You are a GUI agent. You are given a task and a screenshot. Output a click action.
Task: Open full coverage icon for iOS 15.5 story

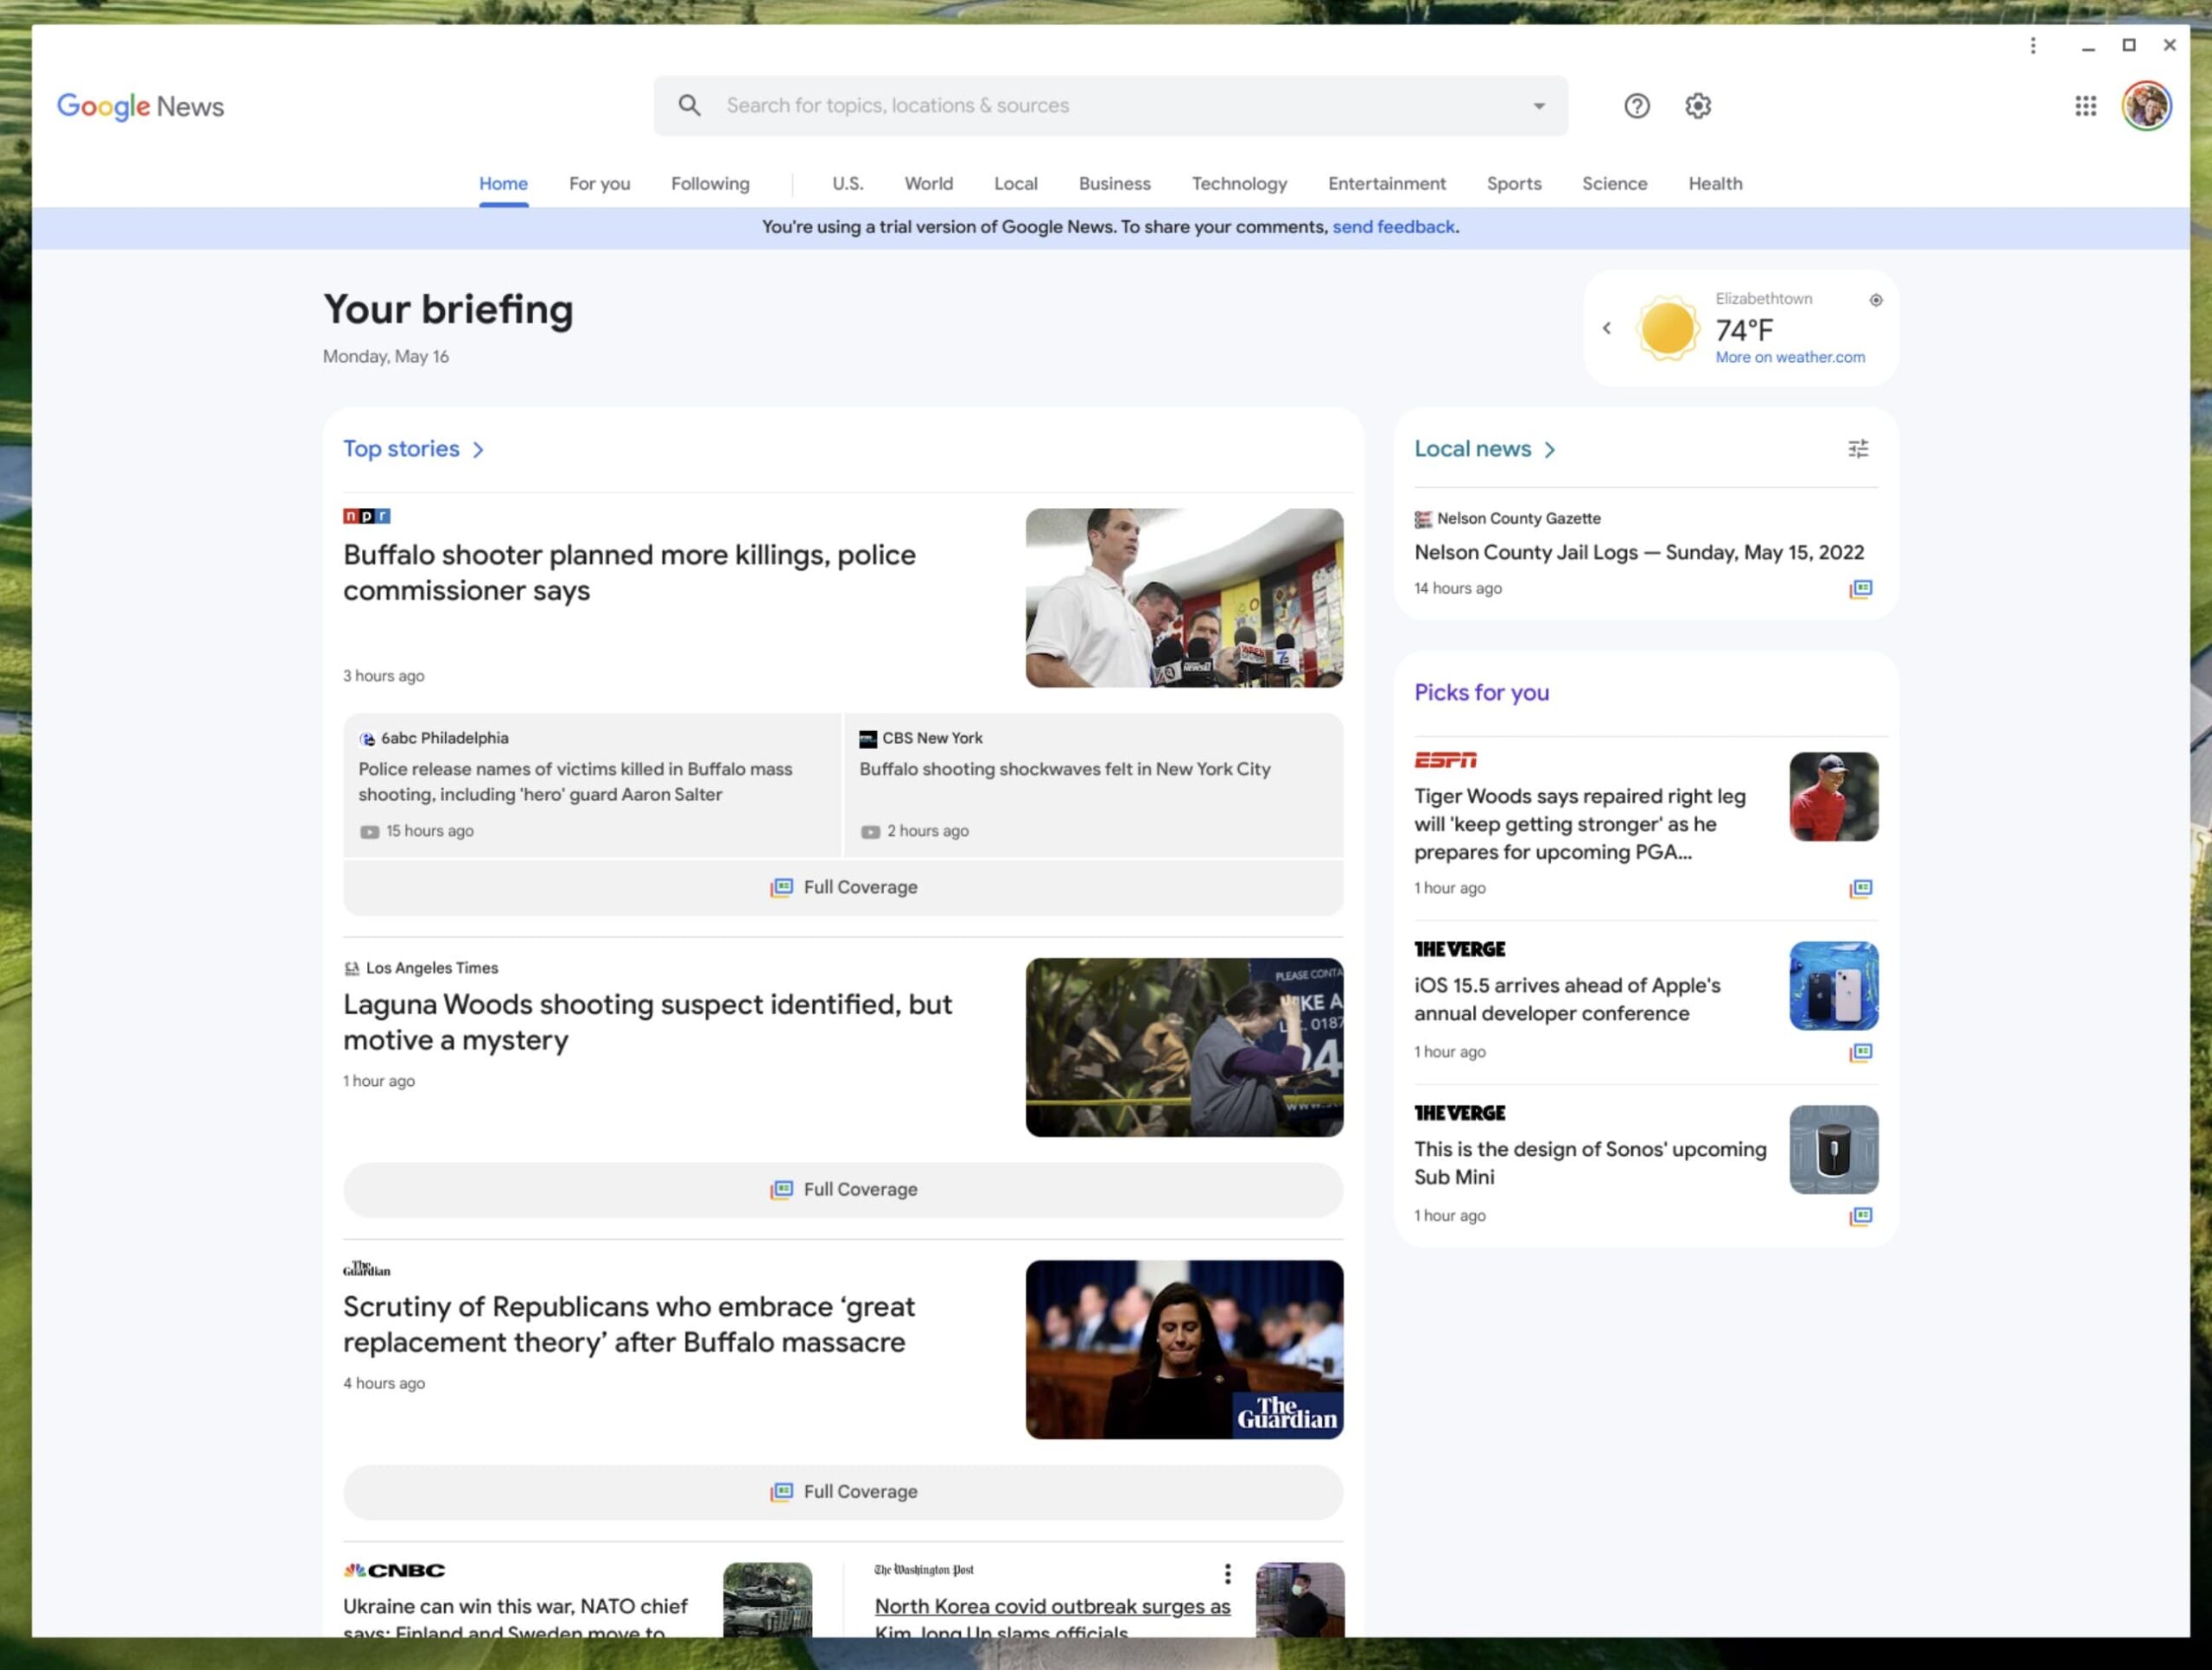pos(1860,1052)
